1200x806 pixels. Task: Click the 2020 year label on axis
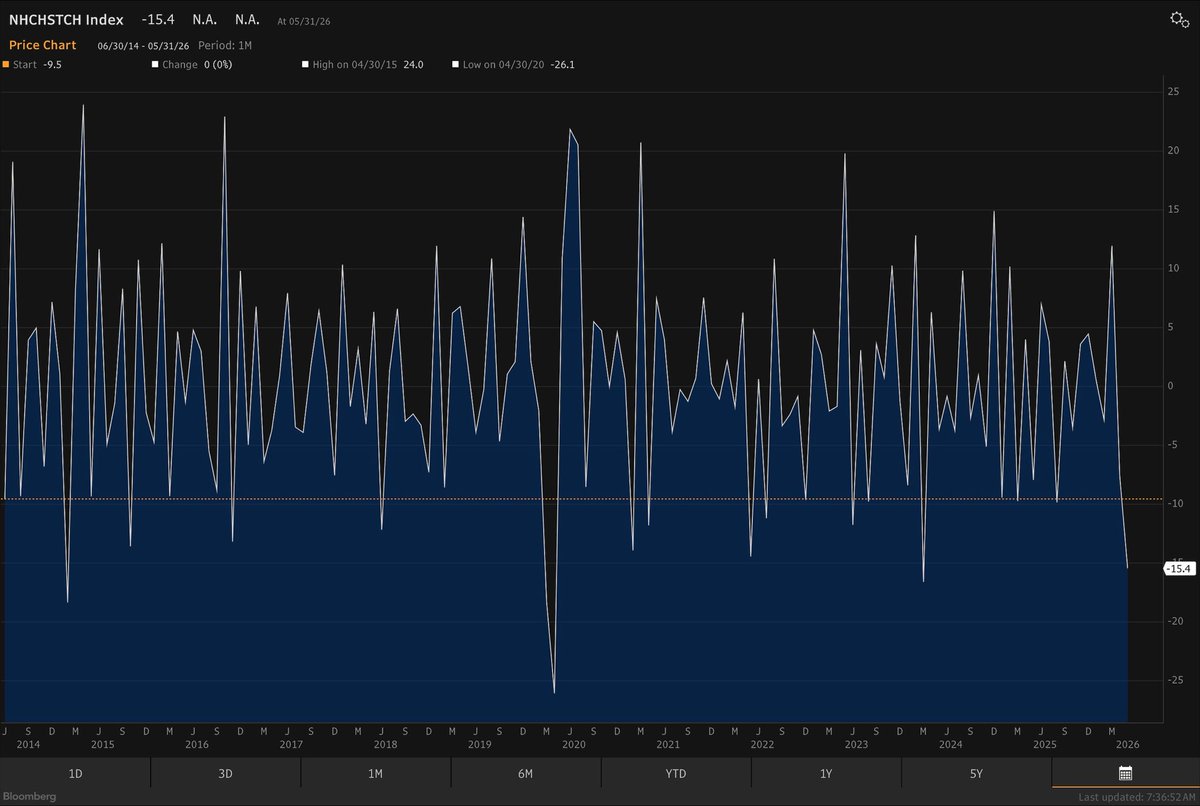point(573,745)
